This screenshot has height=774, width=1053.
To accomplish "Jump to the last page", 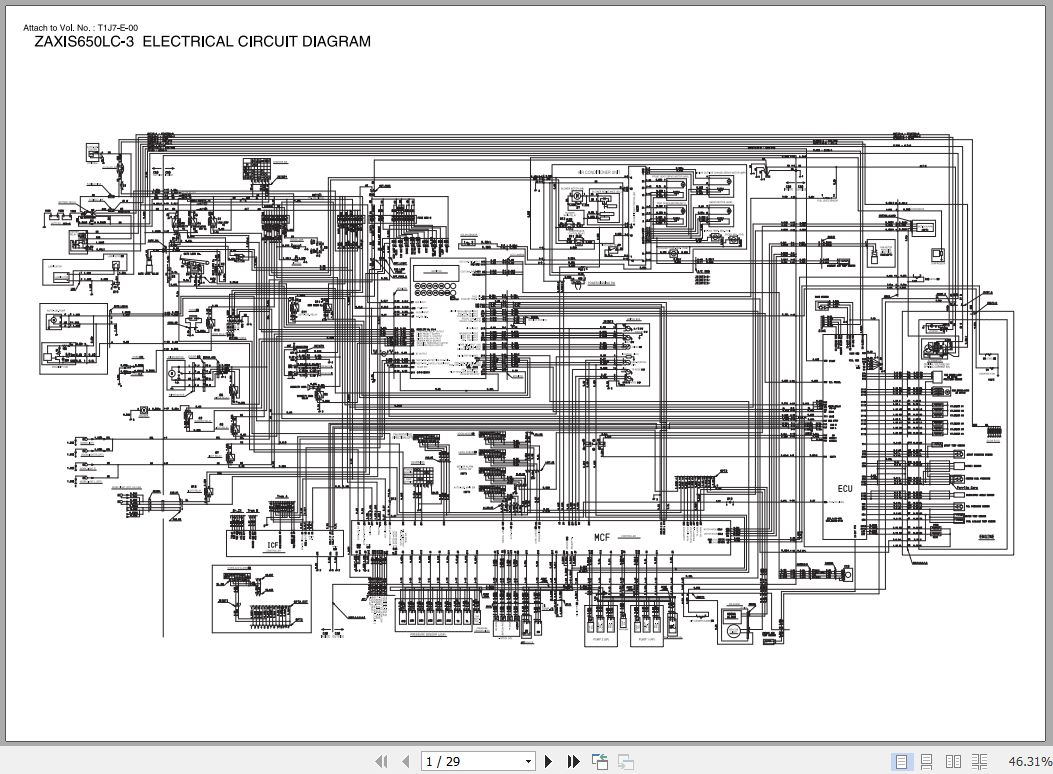I will [573, 761].
